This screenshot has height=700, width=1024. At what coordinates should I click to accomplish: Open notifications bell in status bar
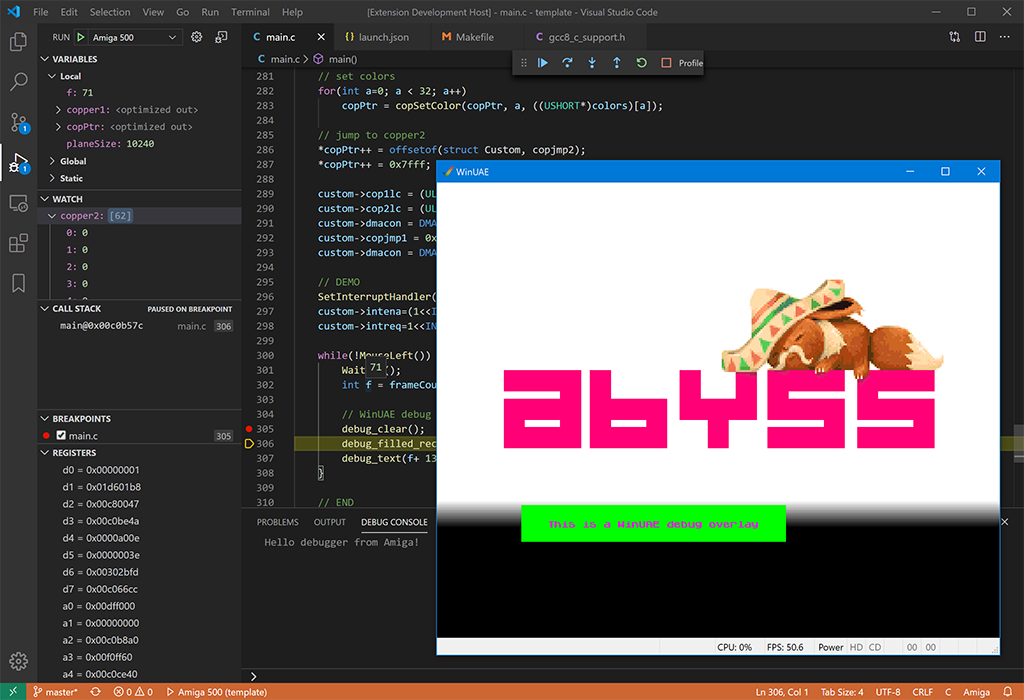point(1008,692)
